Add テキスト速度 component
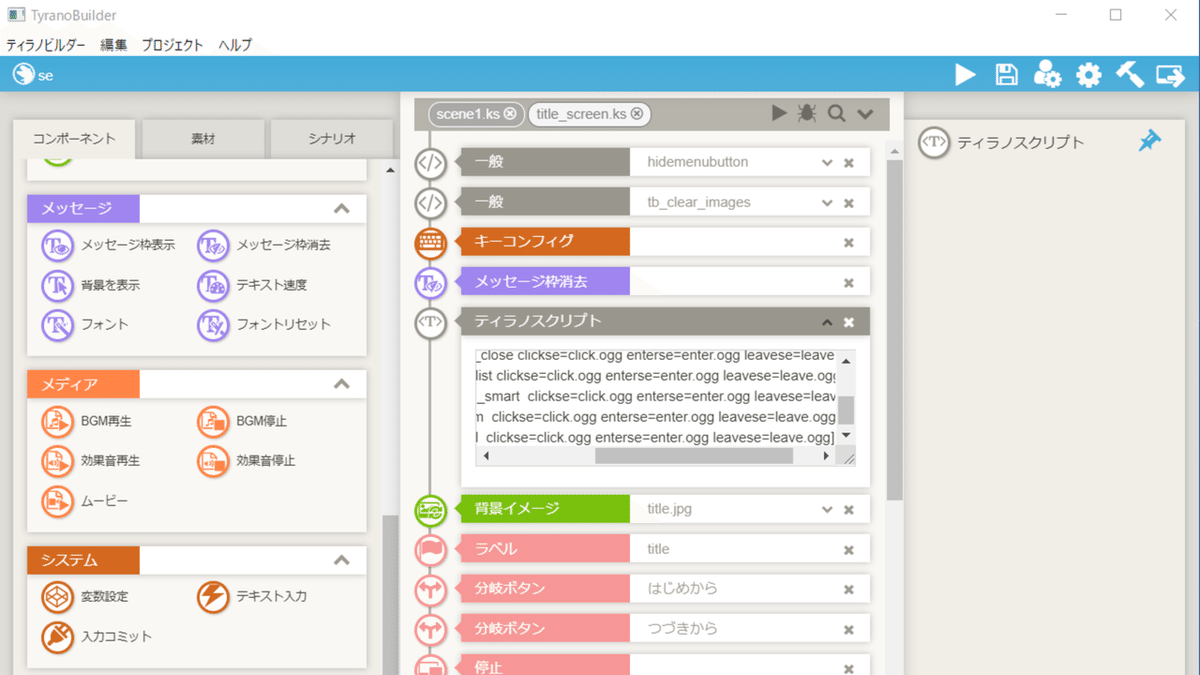The height and width of the screenshot is (675, 1200). [252, 285]
